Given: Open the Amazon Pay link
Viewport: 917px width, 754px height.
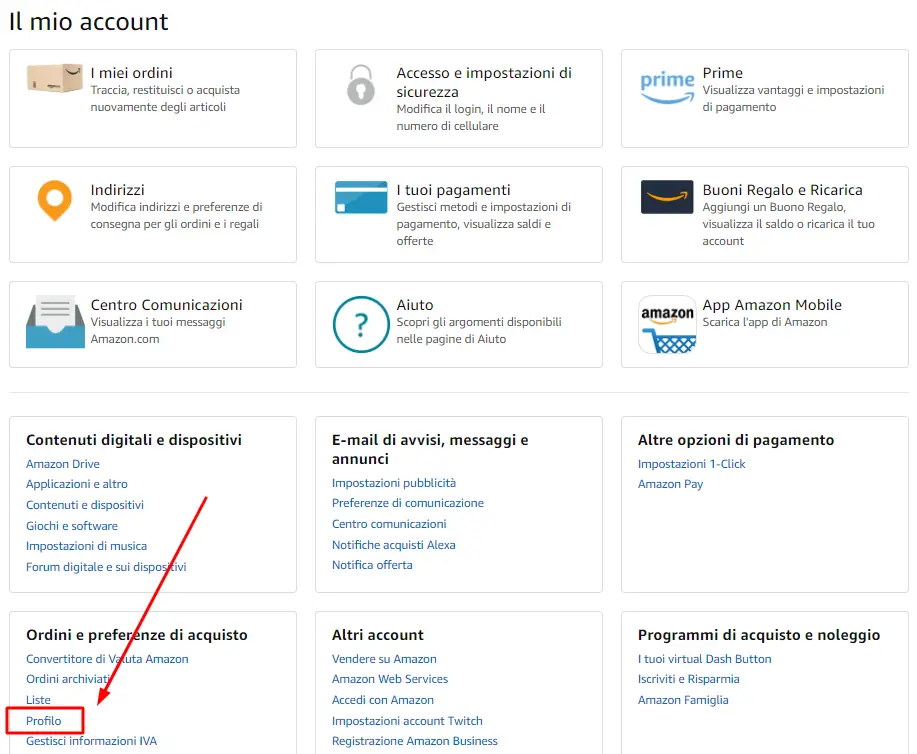Looking at the screenshot, I should point(670,484).
